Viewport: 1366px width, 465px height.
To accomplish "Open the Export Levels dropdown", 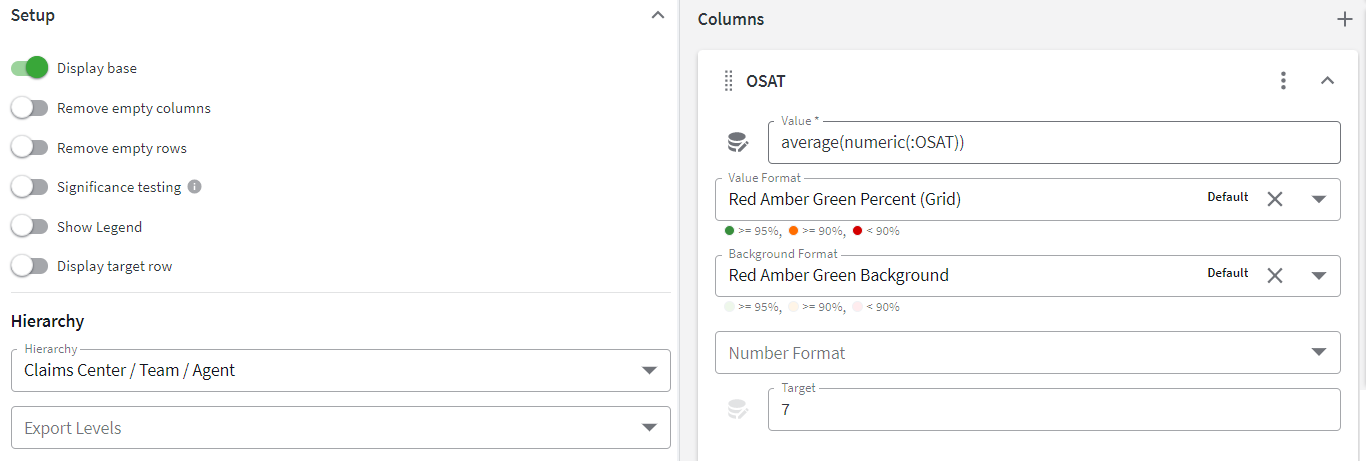I will 341,428.
